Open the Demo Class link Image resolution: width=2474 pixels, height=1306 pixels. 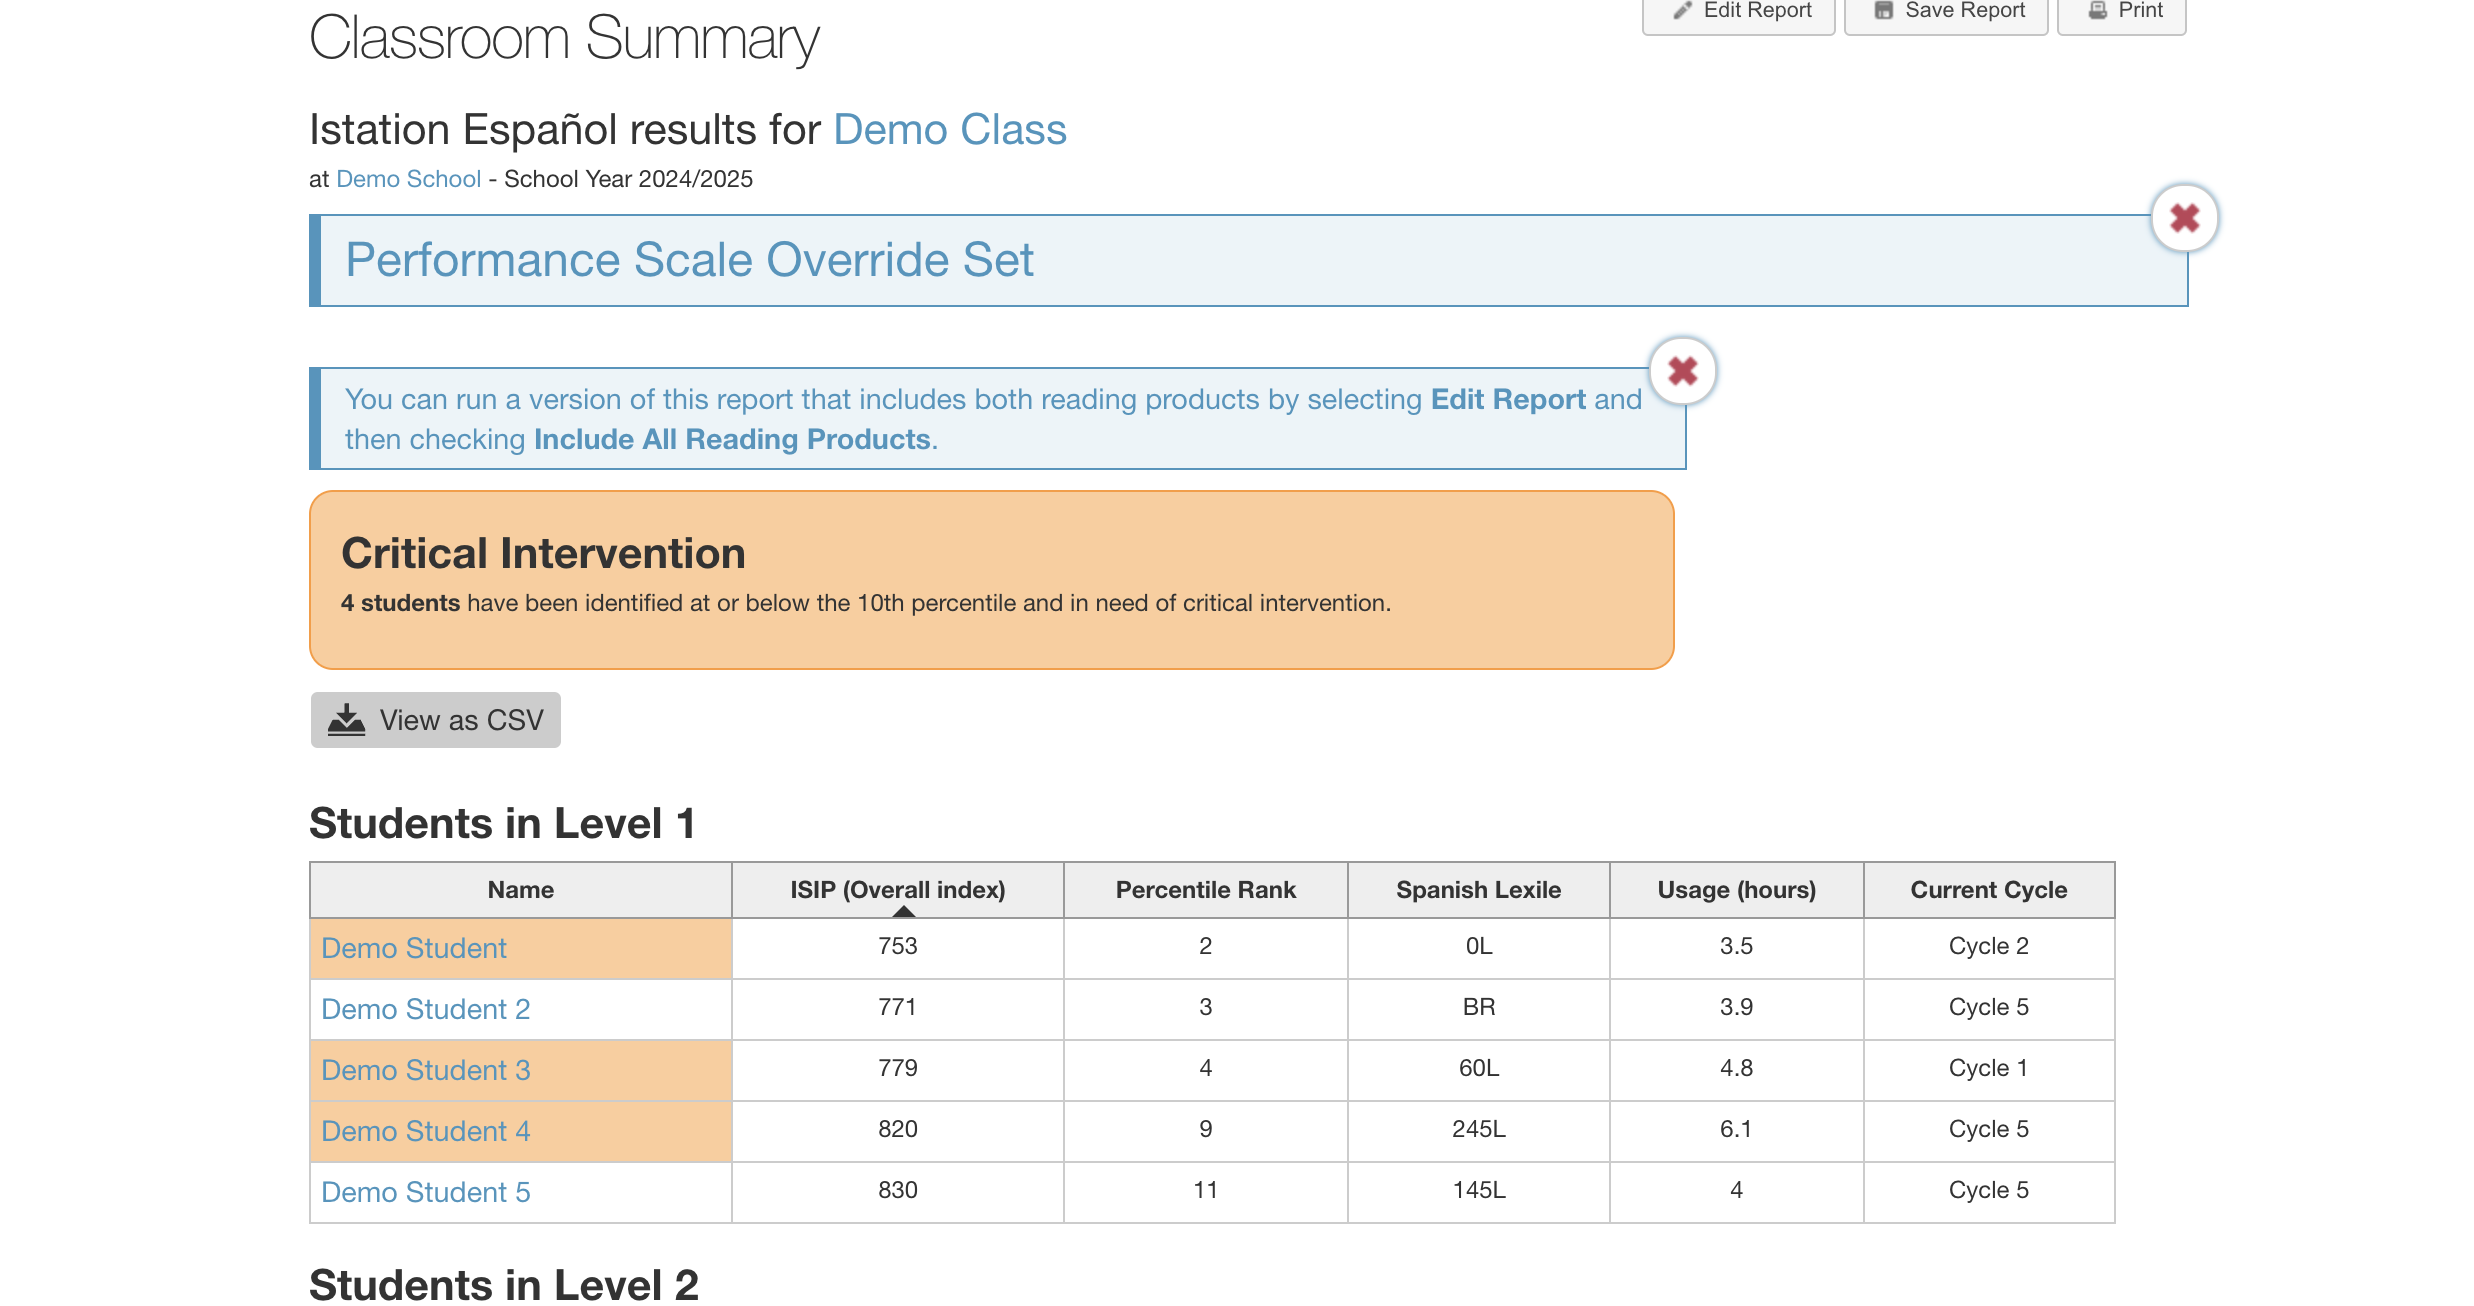949,129
